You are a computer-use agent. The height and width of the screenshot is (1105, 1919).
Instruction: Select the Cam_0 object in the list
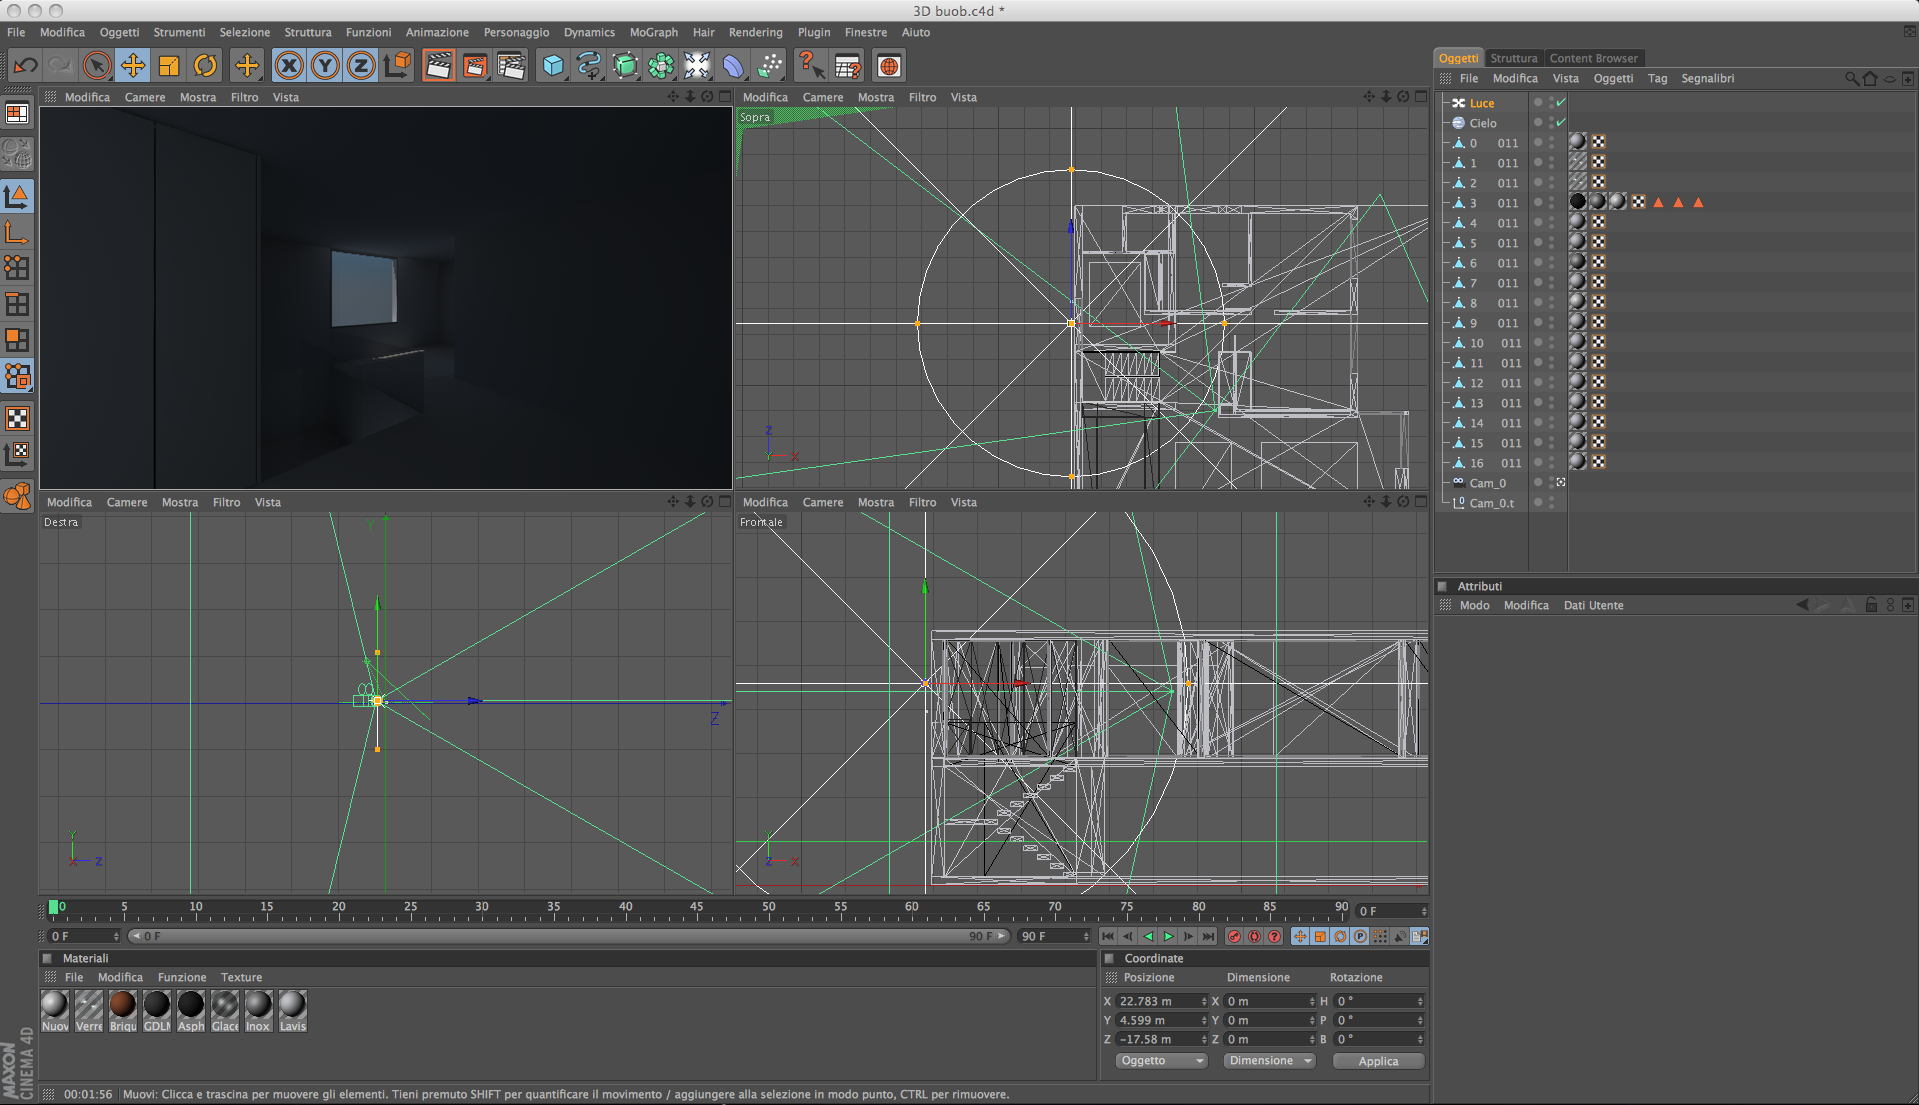click(1486, 483)
